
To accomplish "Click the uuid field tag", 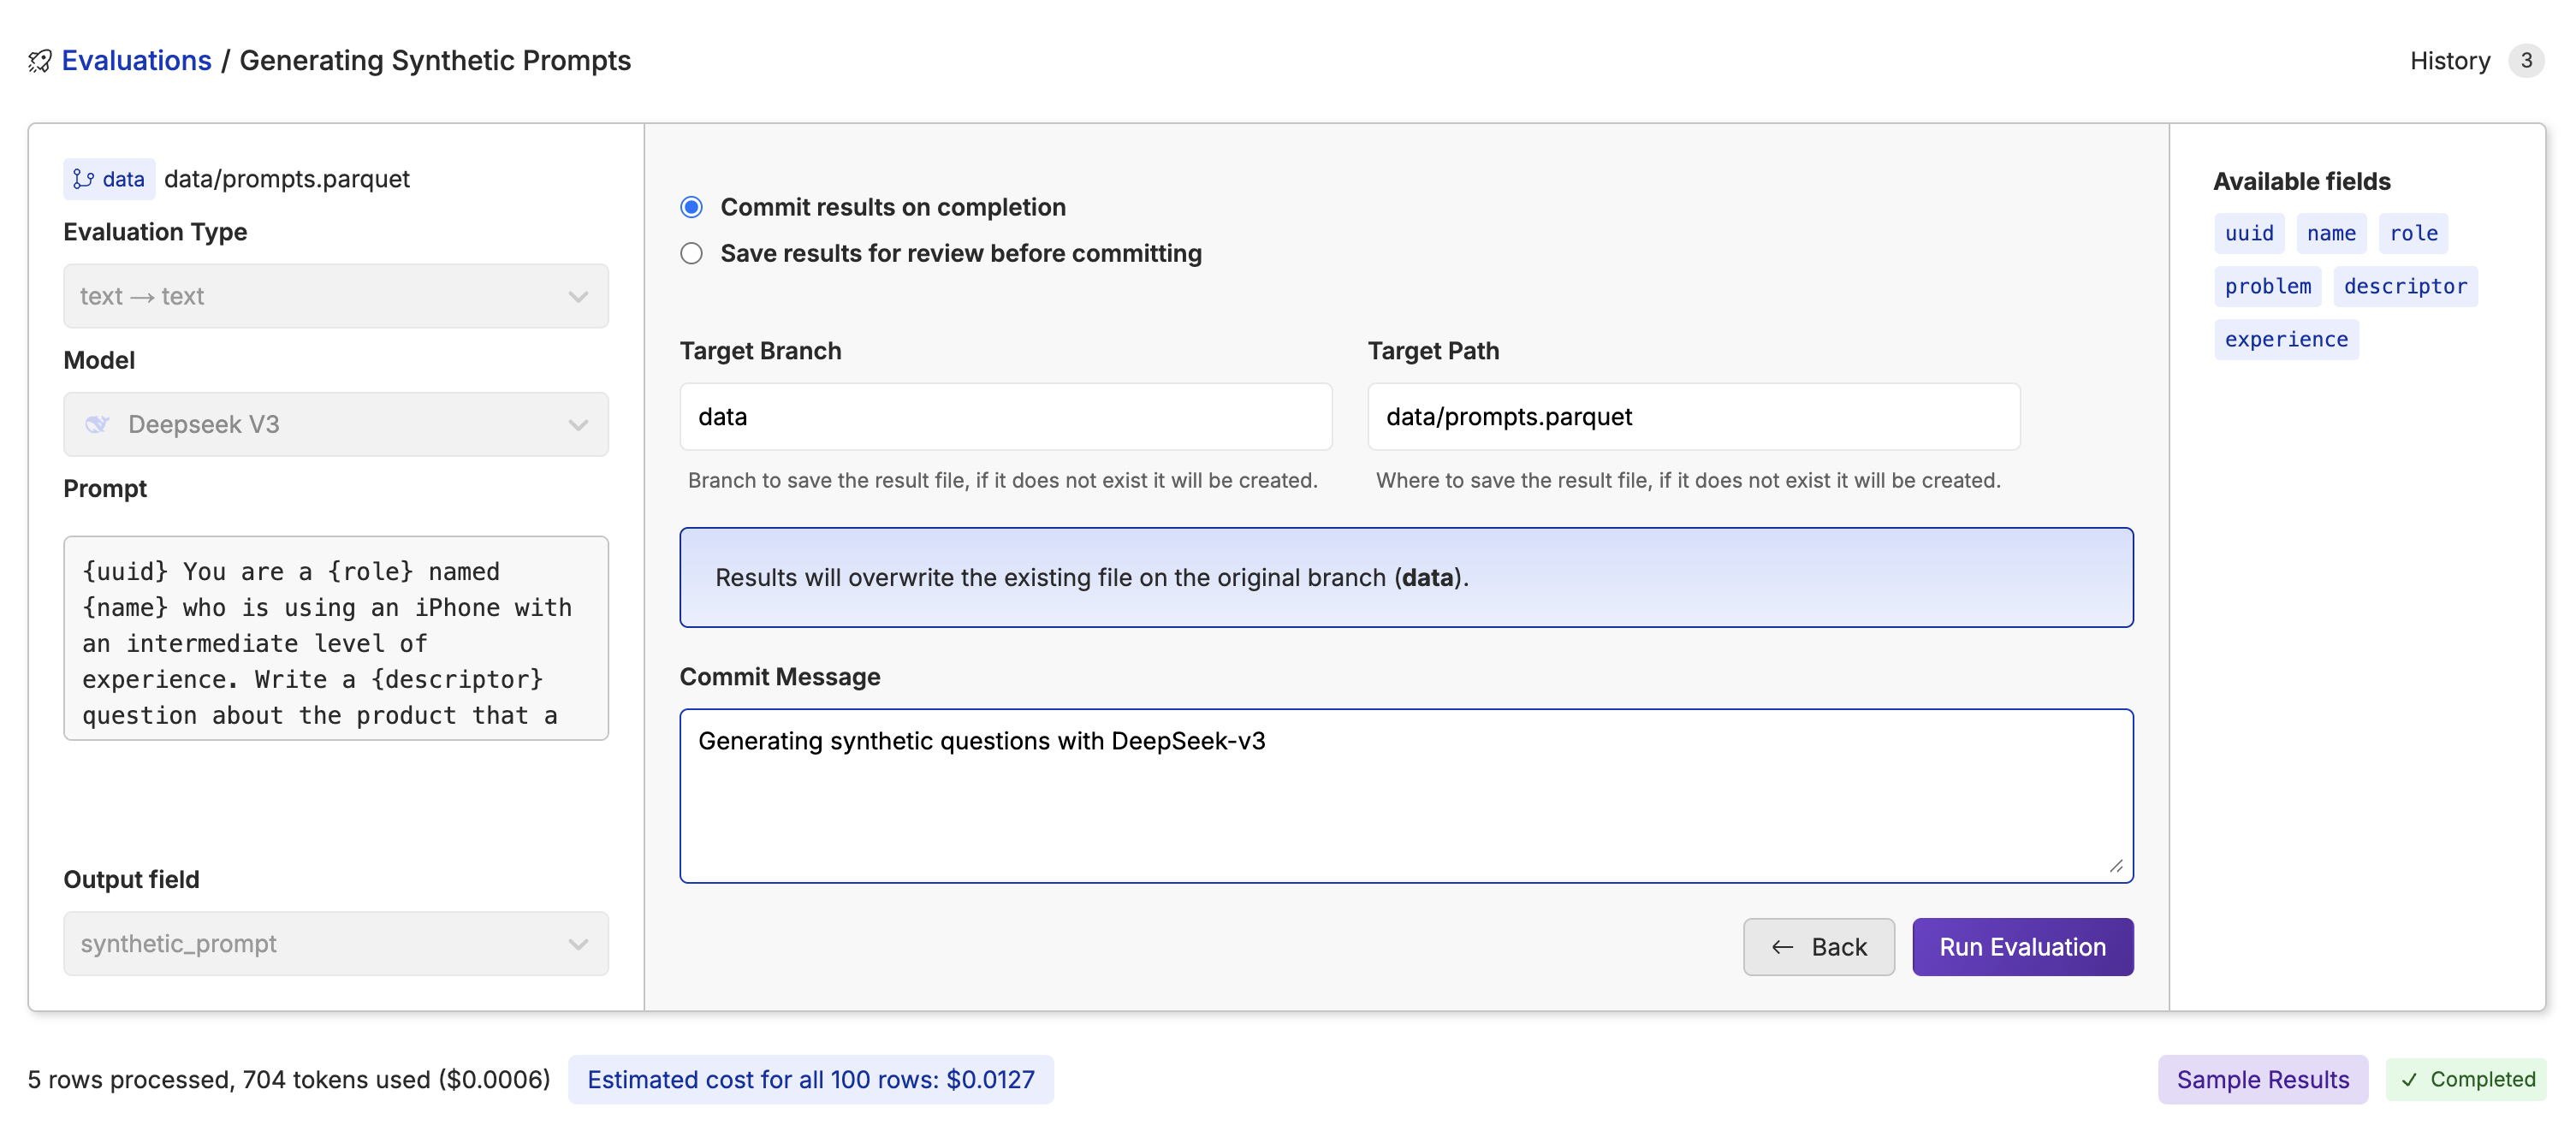I will [x=2249, y=234].
